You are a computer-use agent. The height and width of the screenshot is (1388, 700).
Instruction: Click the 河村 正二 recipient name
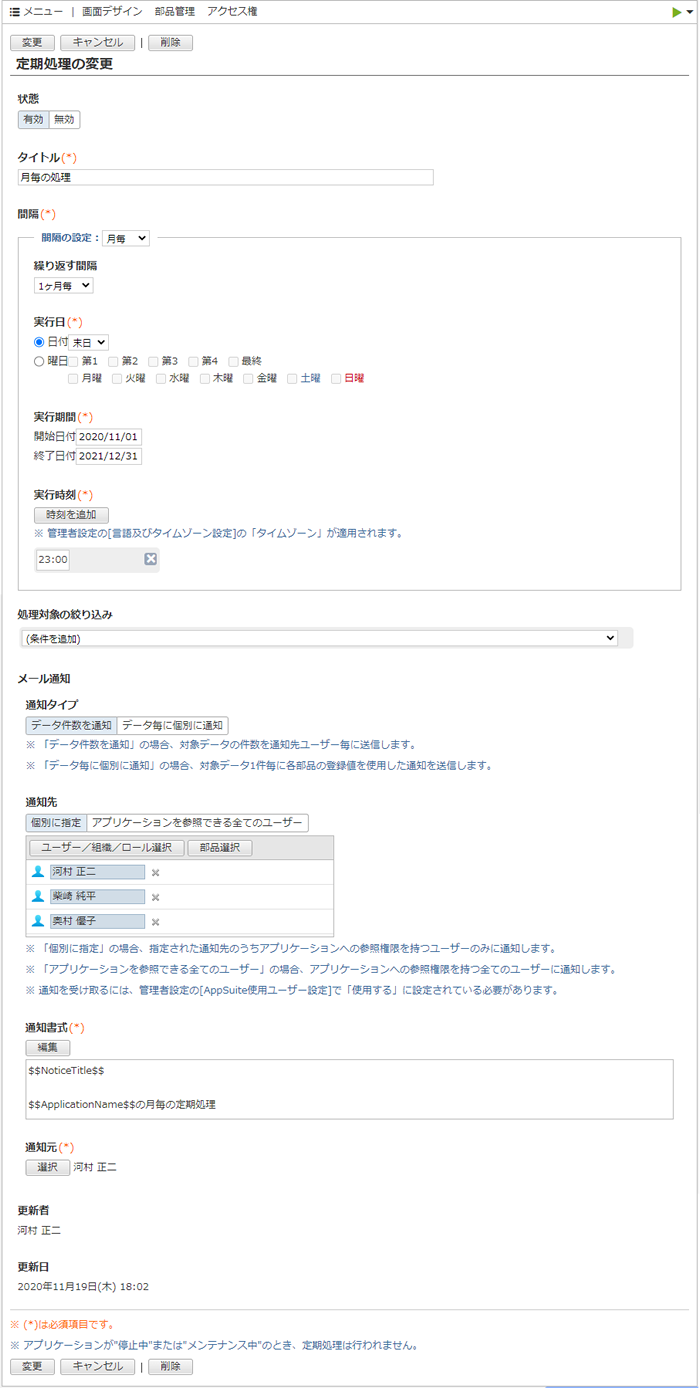click(x=97, y=872)
